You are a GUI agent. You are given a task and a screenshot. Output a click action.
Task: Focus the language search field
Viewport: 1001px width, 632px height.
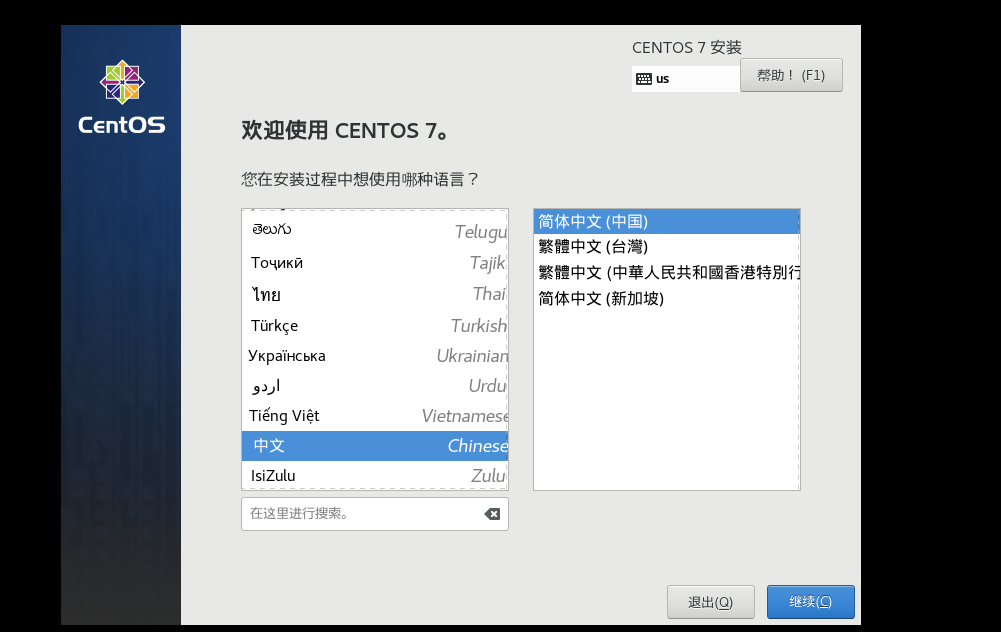[375, 514]
